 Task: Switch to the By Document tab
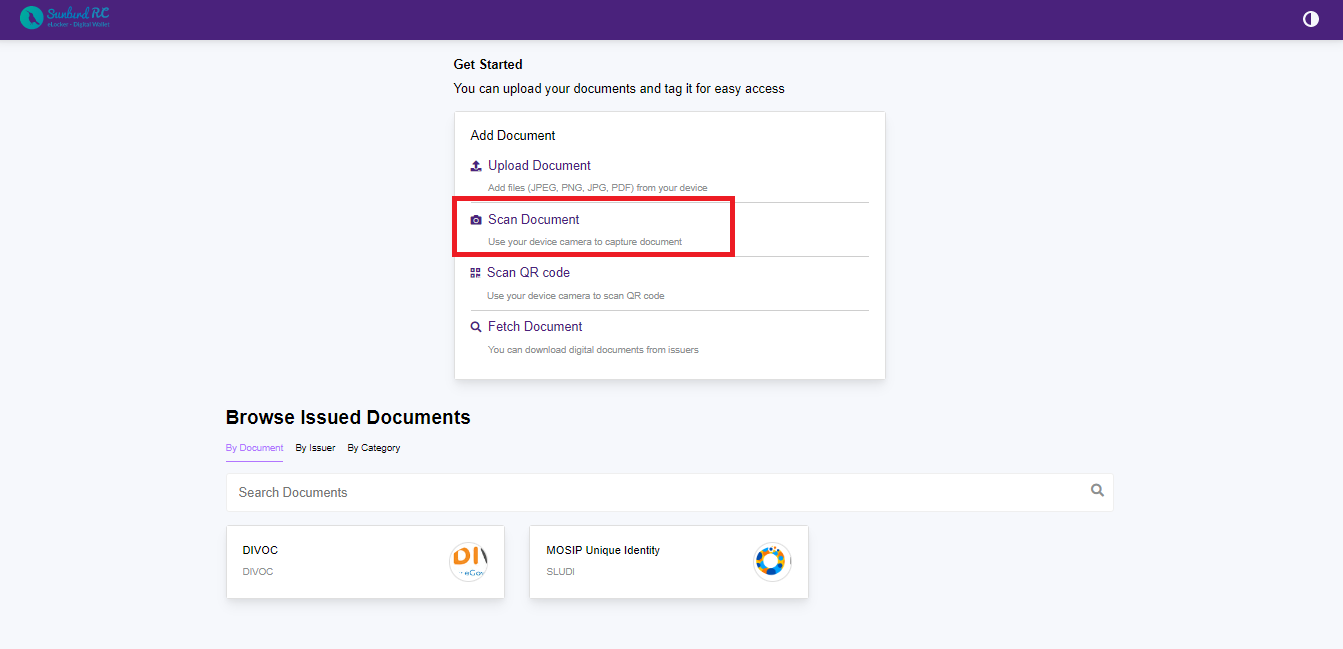[254, 448]
